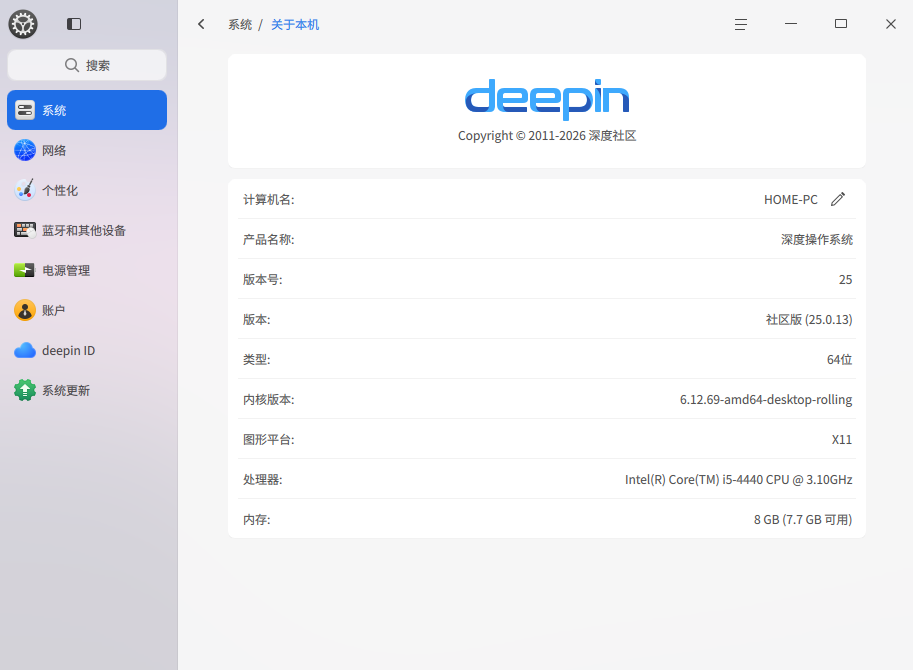Close the Control Center window
This screenshot has height=670, width=913.
[891, 24]
